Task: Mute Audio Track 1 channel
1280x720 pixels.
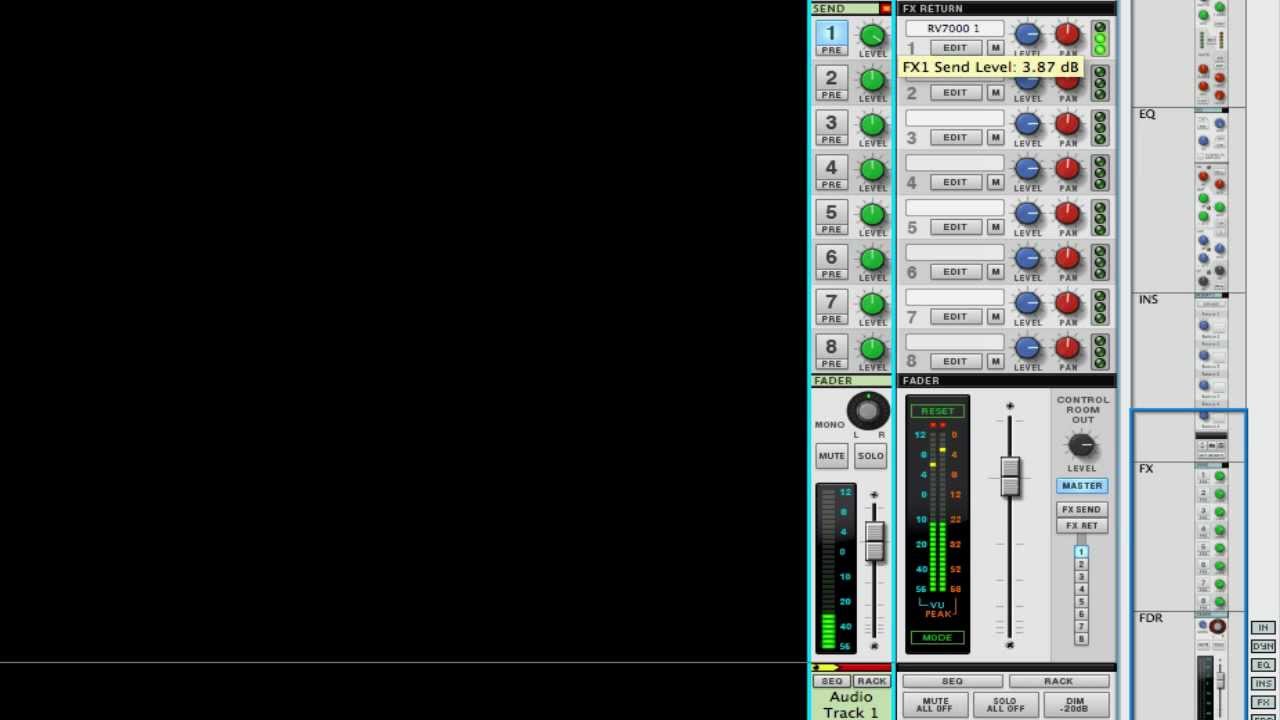Action: coord(832,456)
